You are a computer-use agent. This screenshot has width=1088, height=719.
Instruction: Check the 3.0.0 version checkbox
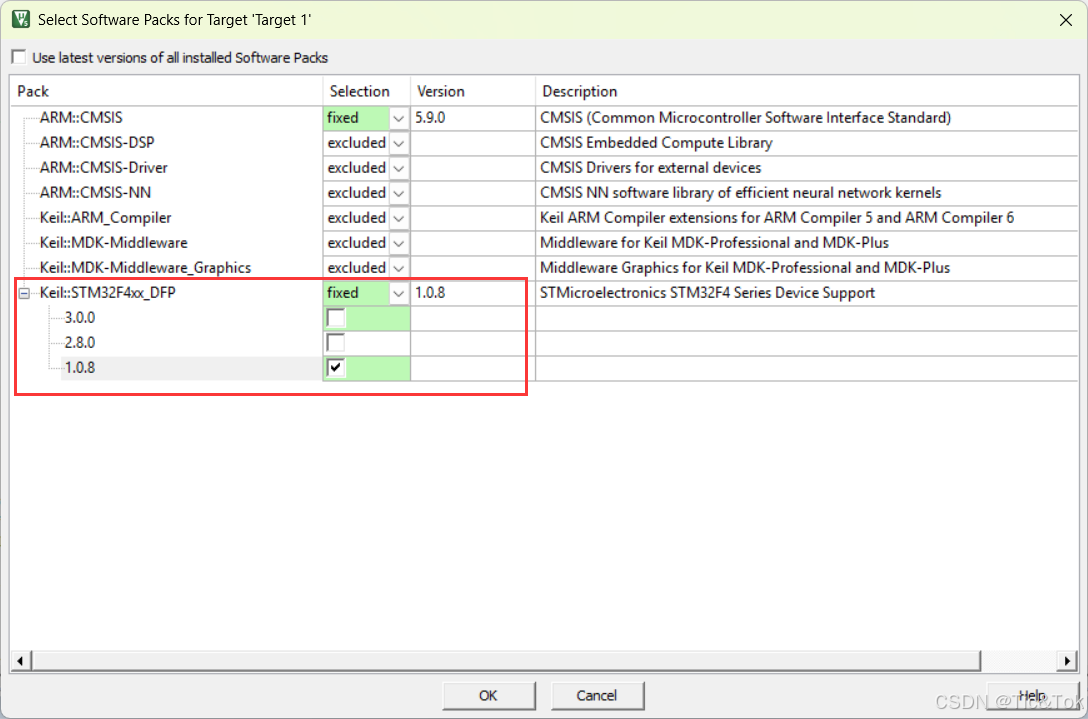[x=336, y=318]
